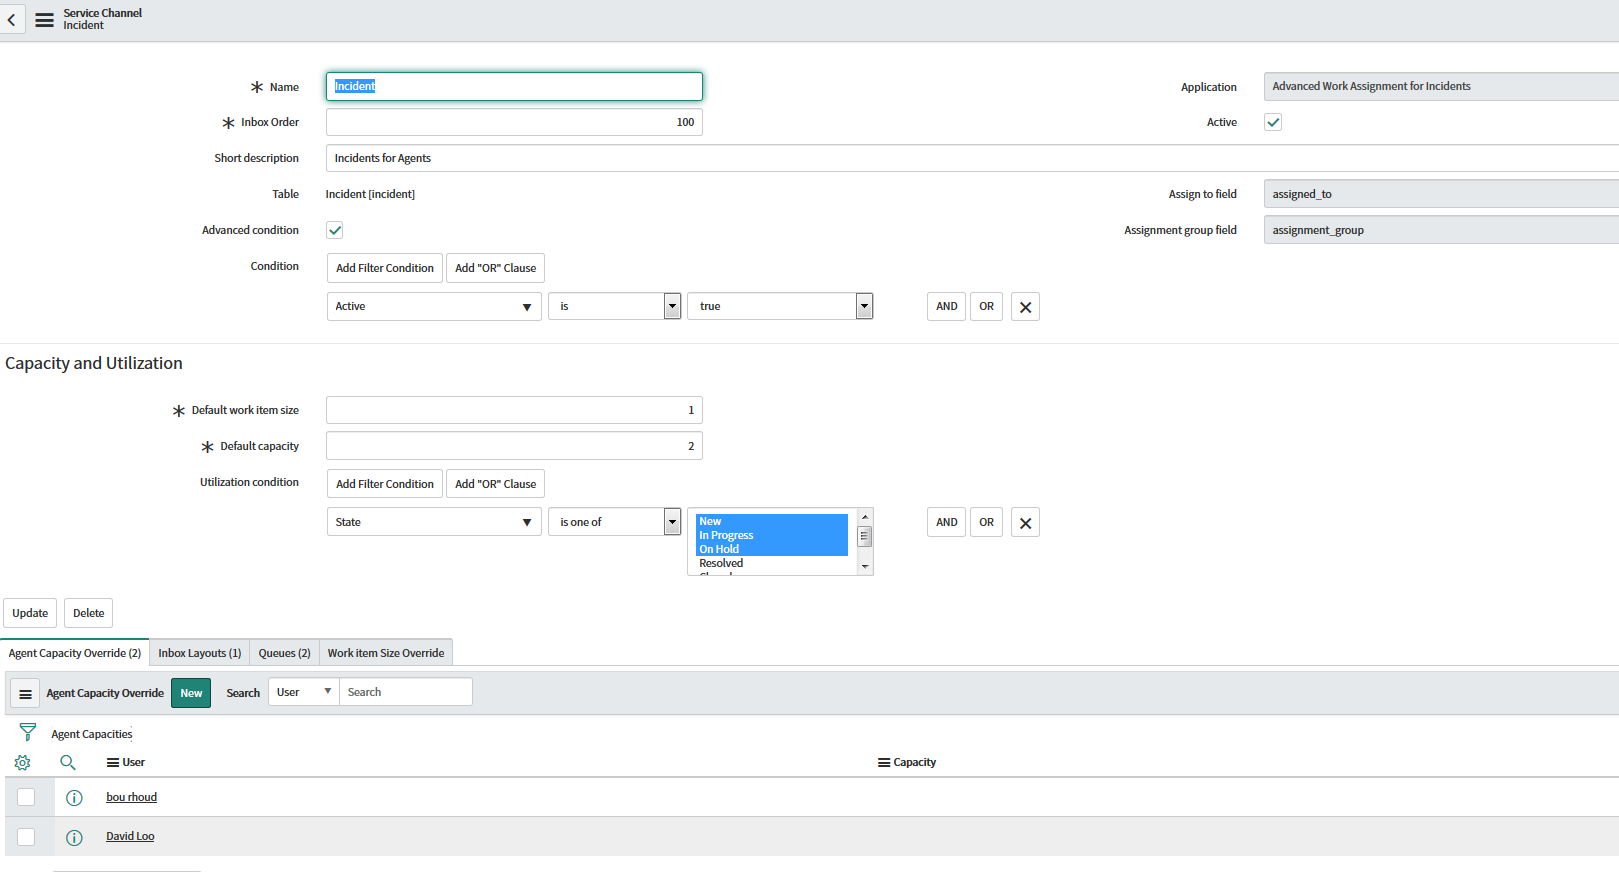1619x872 pixels.
Task: Switch to the Queues (2) tab
Action: [285, 653]
